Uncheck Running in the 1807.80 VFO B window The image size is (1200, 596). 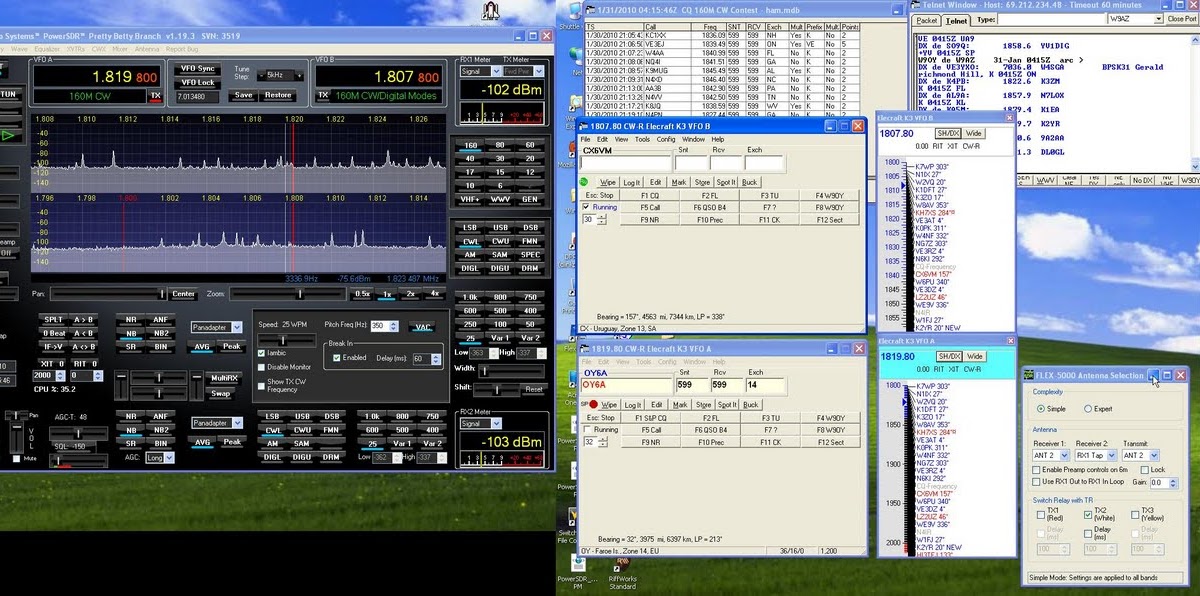click(x=586, y=206)
